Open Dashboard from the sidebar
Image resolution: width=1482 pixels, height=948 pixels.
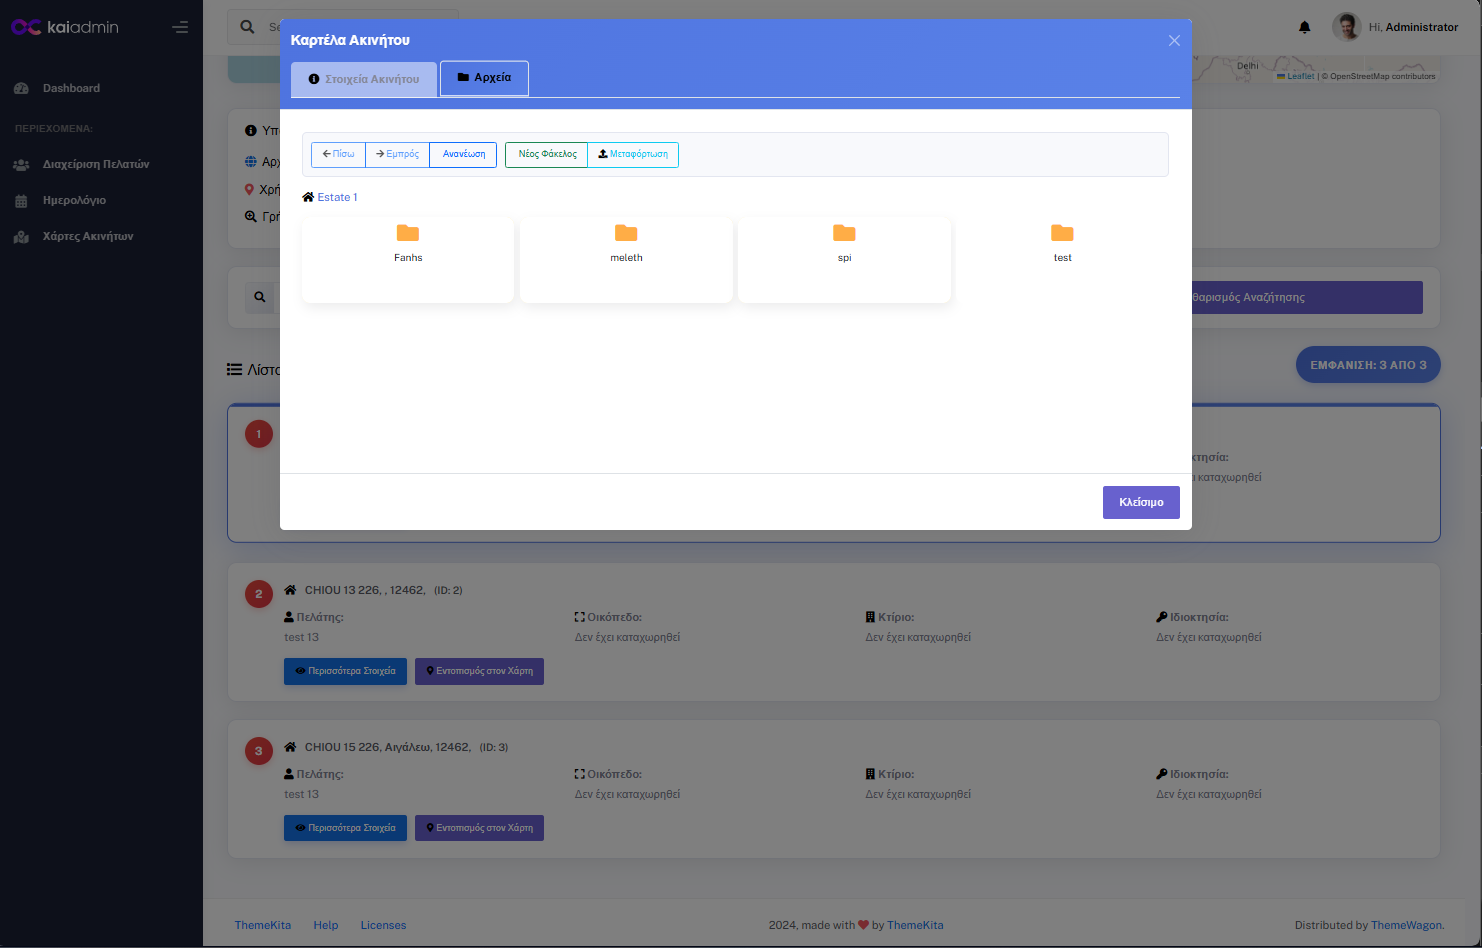pos(71,88)
